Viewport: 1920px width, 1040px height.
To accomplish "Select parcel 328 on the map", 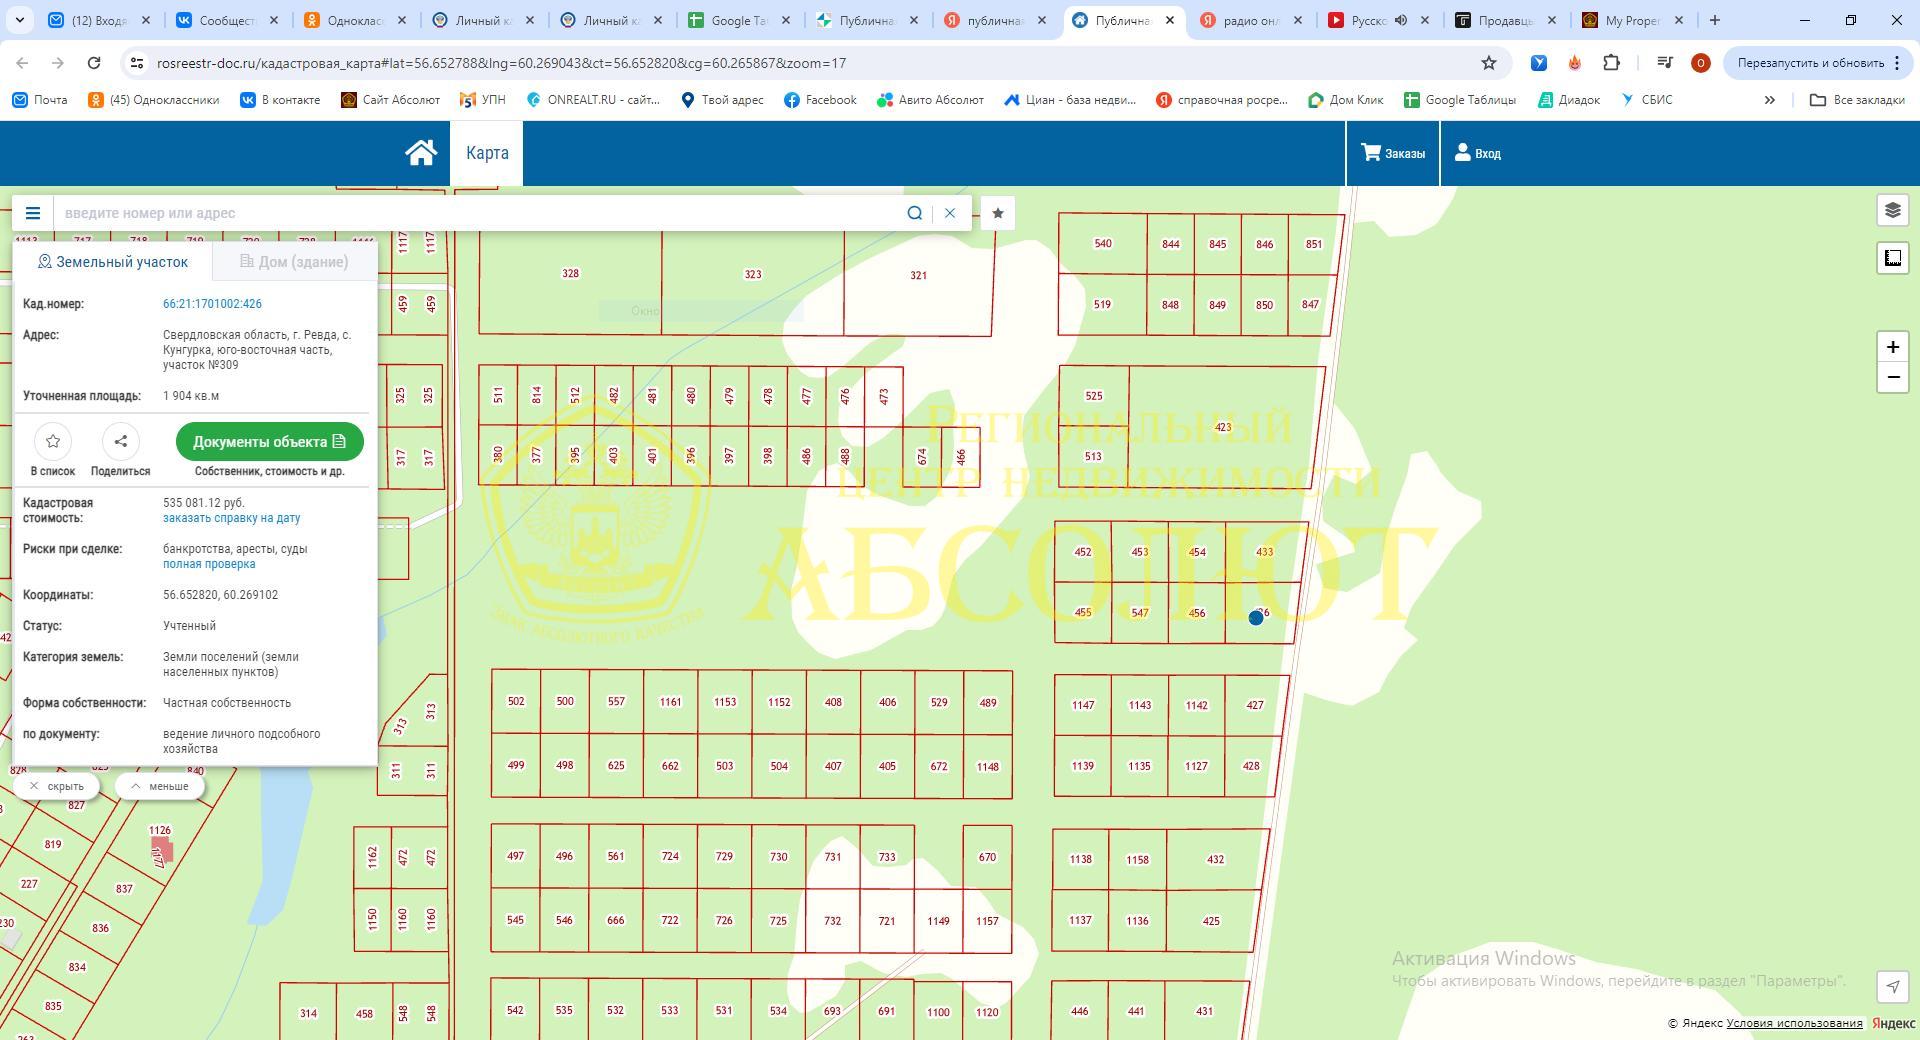I will (570, 273).
